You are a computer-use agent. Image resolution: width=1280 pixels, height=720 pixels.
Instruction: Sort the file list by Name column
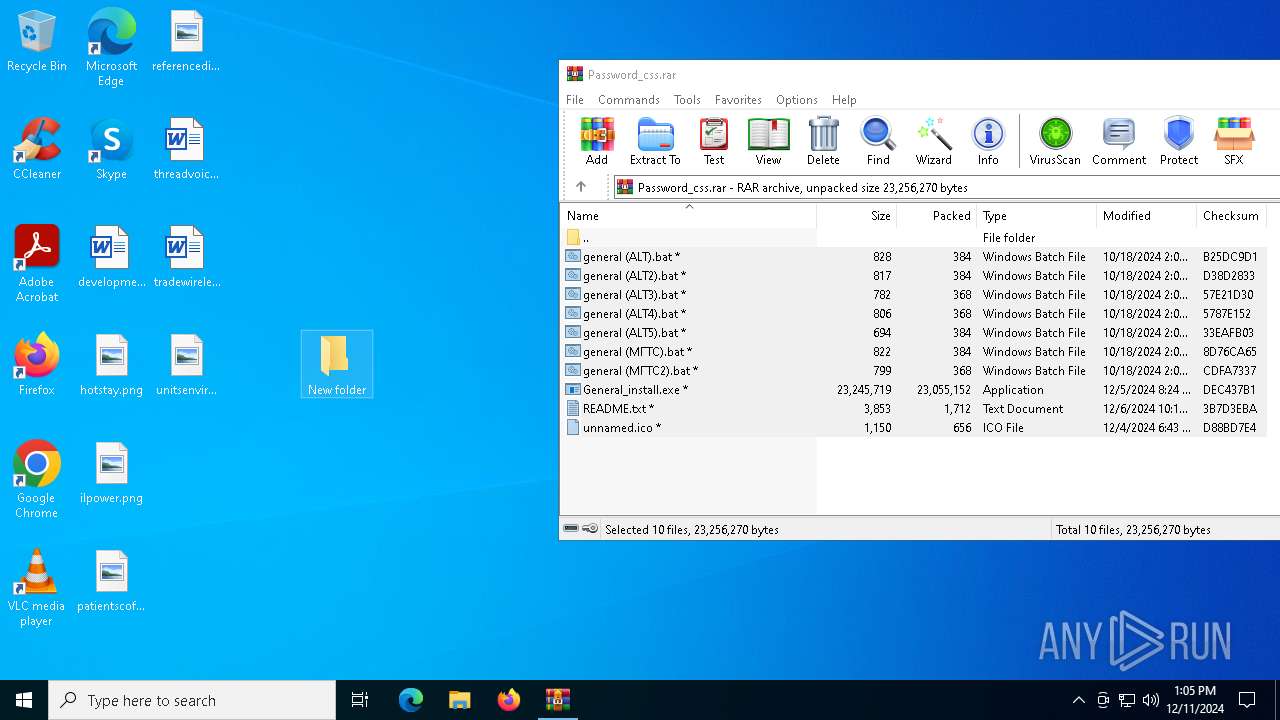(x=688, y=216)
